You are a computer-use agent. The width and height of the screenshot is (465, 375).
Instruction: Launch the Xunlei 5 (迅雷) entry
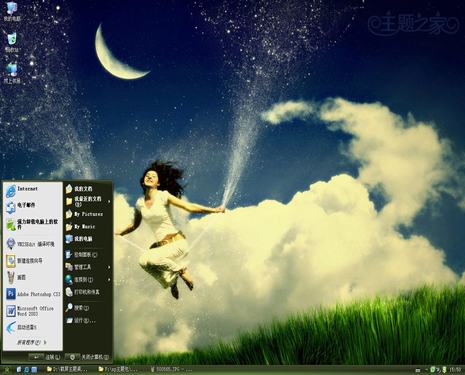pos(33,327)
